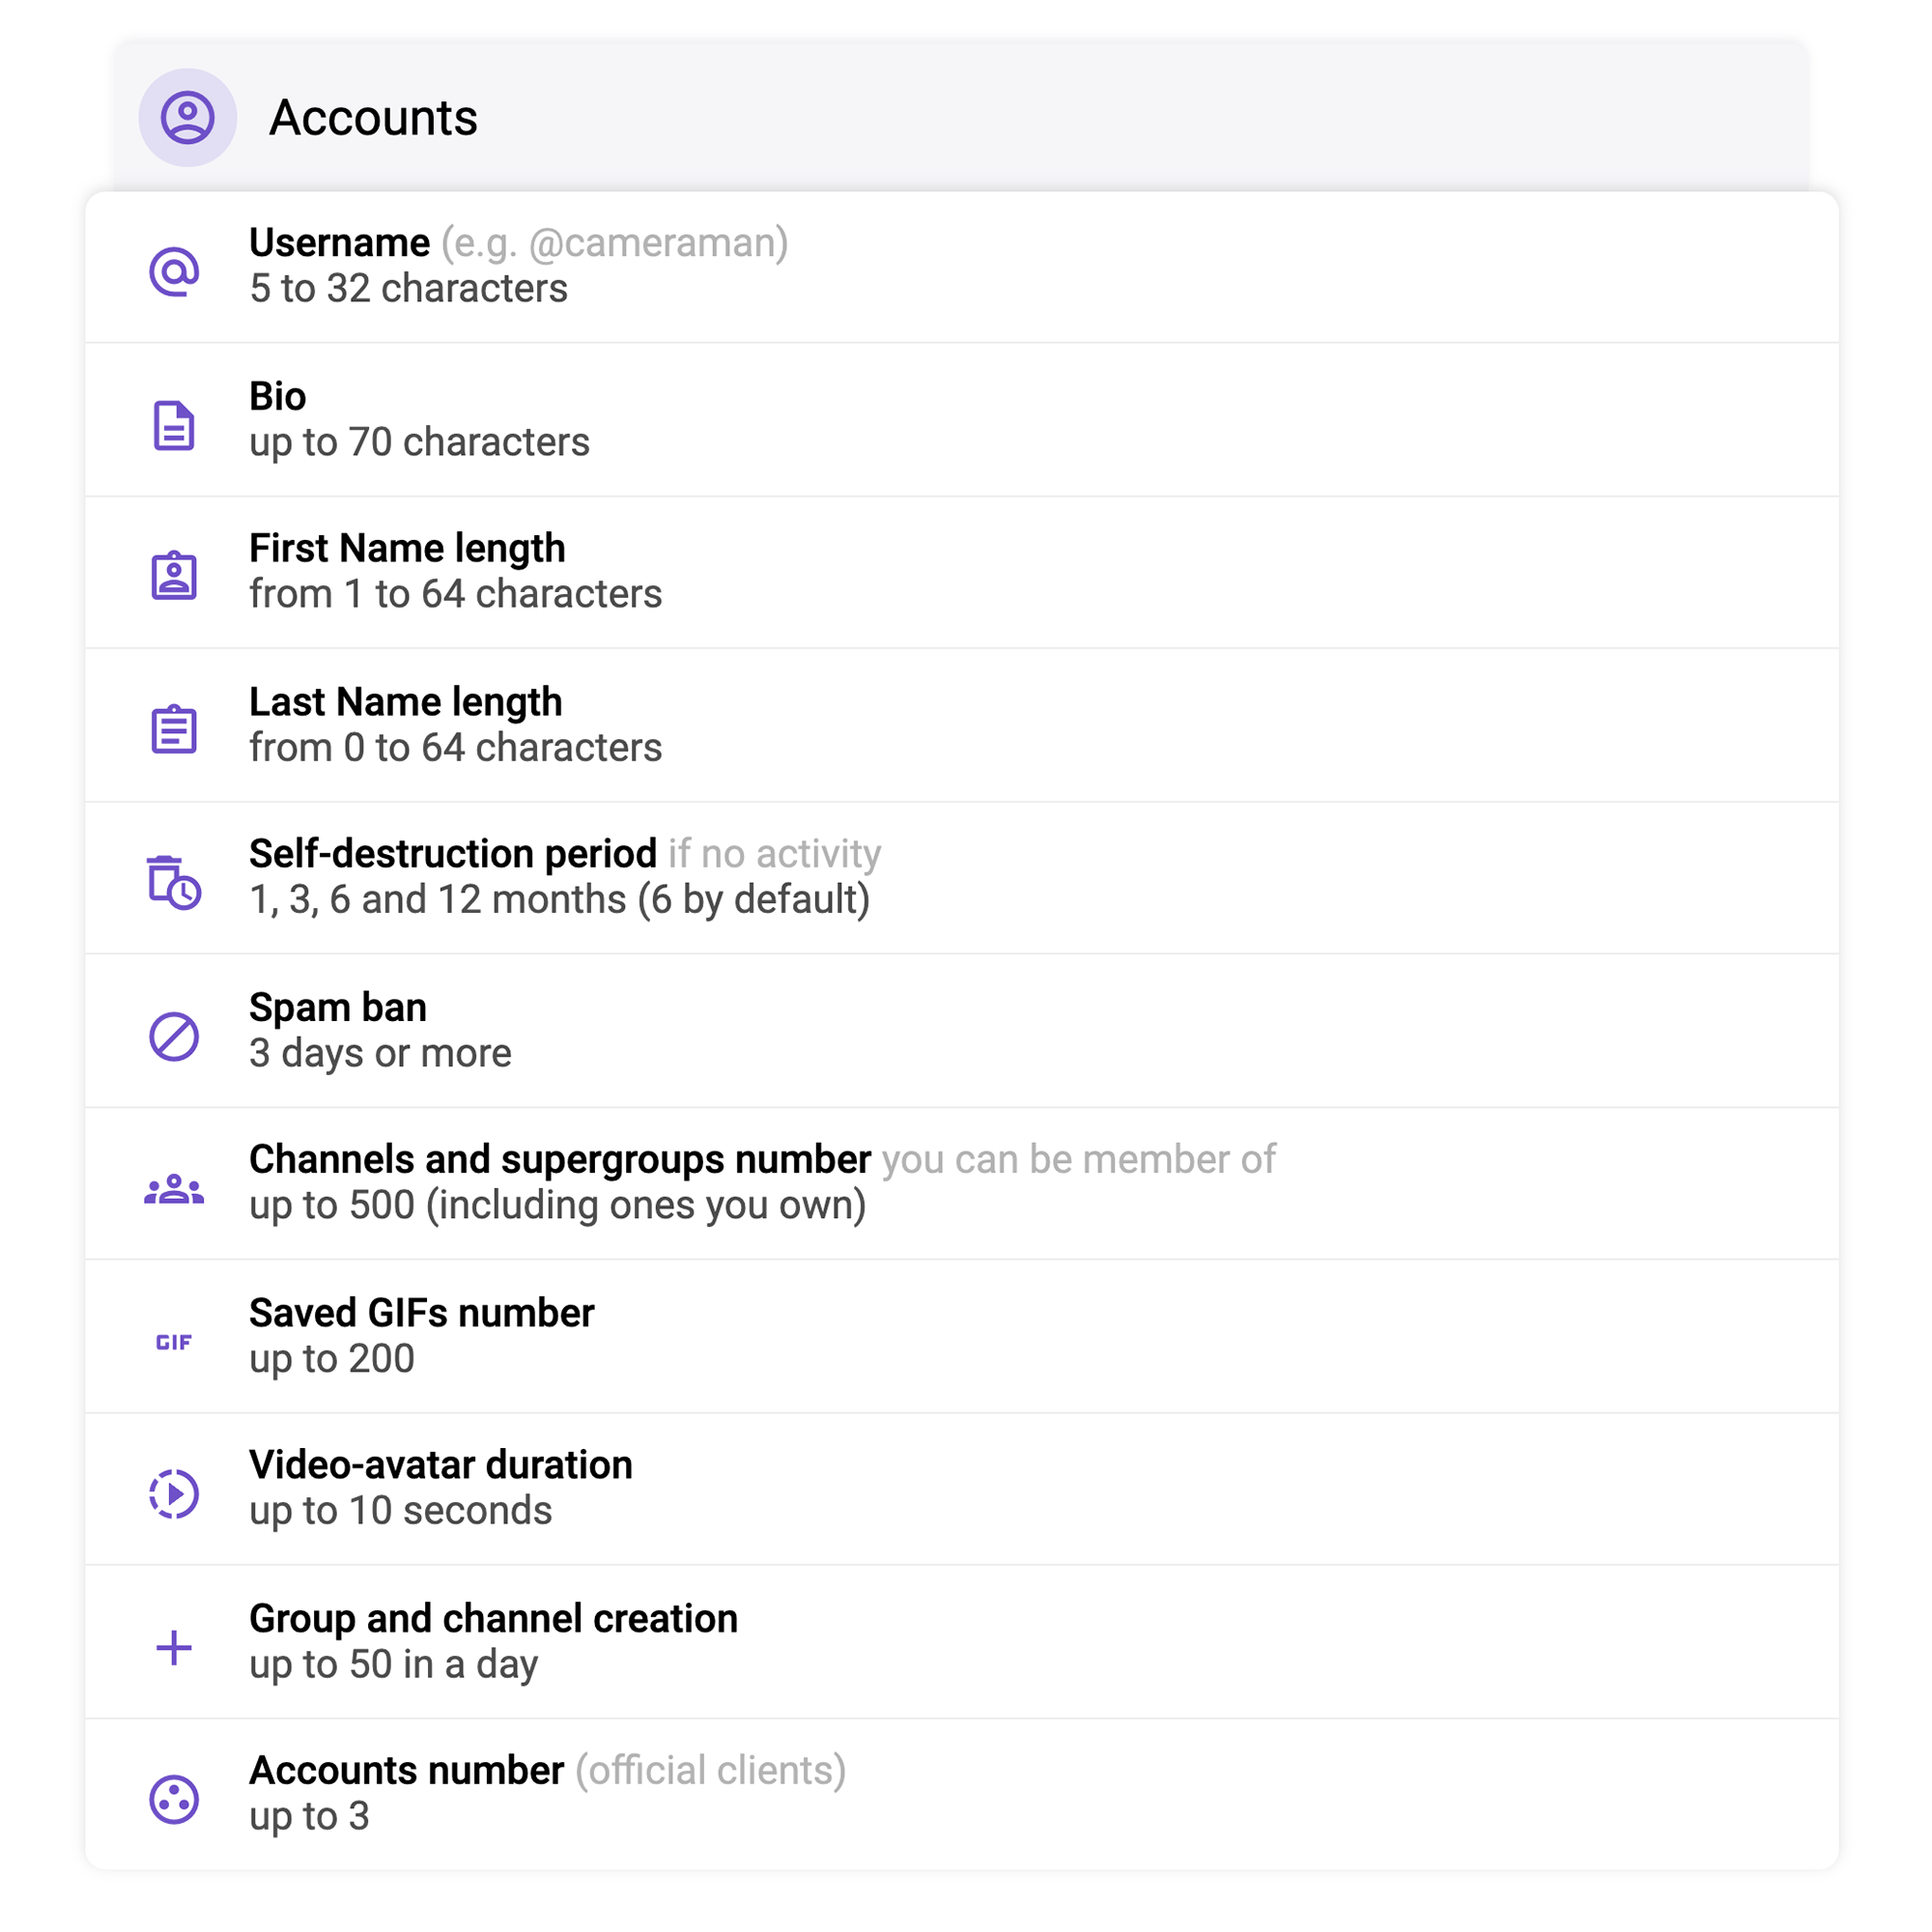Click the Video-avatar duration title

[441, 1465]
